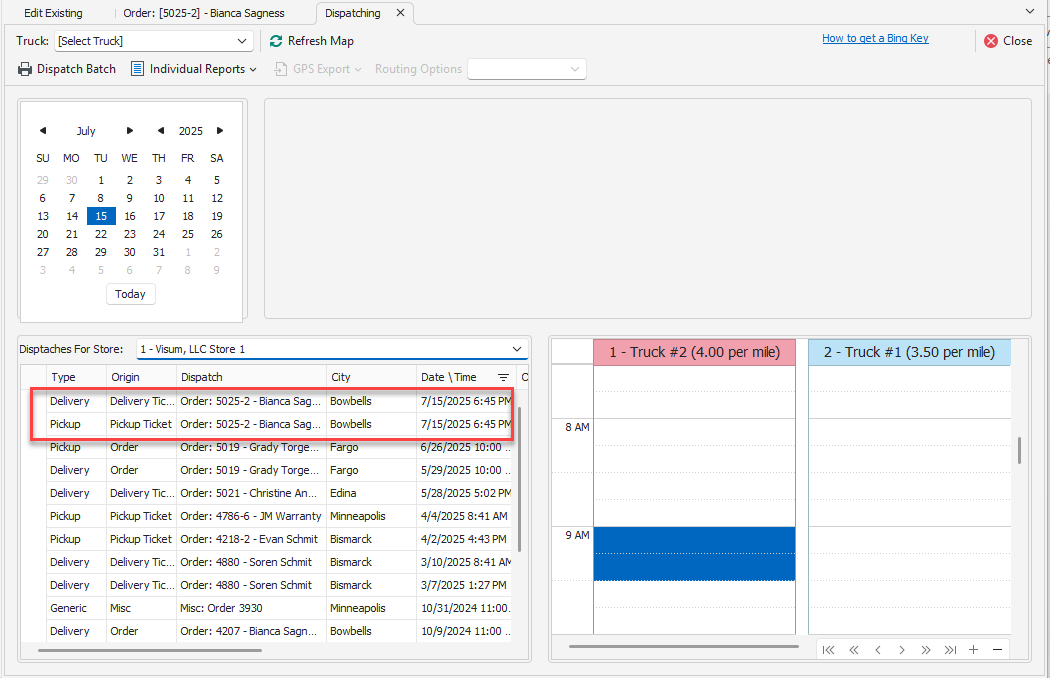This screenshot has height=678, width=1050.
Task: Expand the tab overflow chevron
Action: [1030, 11]
